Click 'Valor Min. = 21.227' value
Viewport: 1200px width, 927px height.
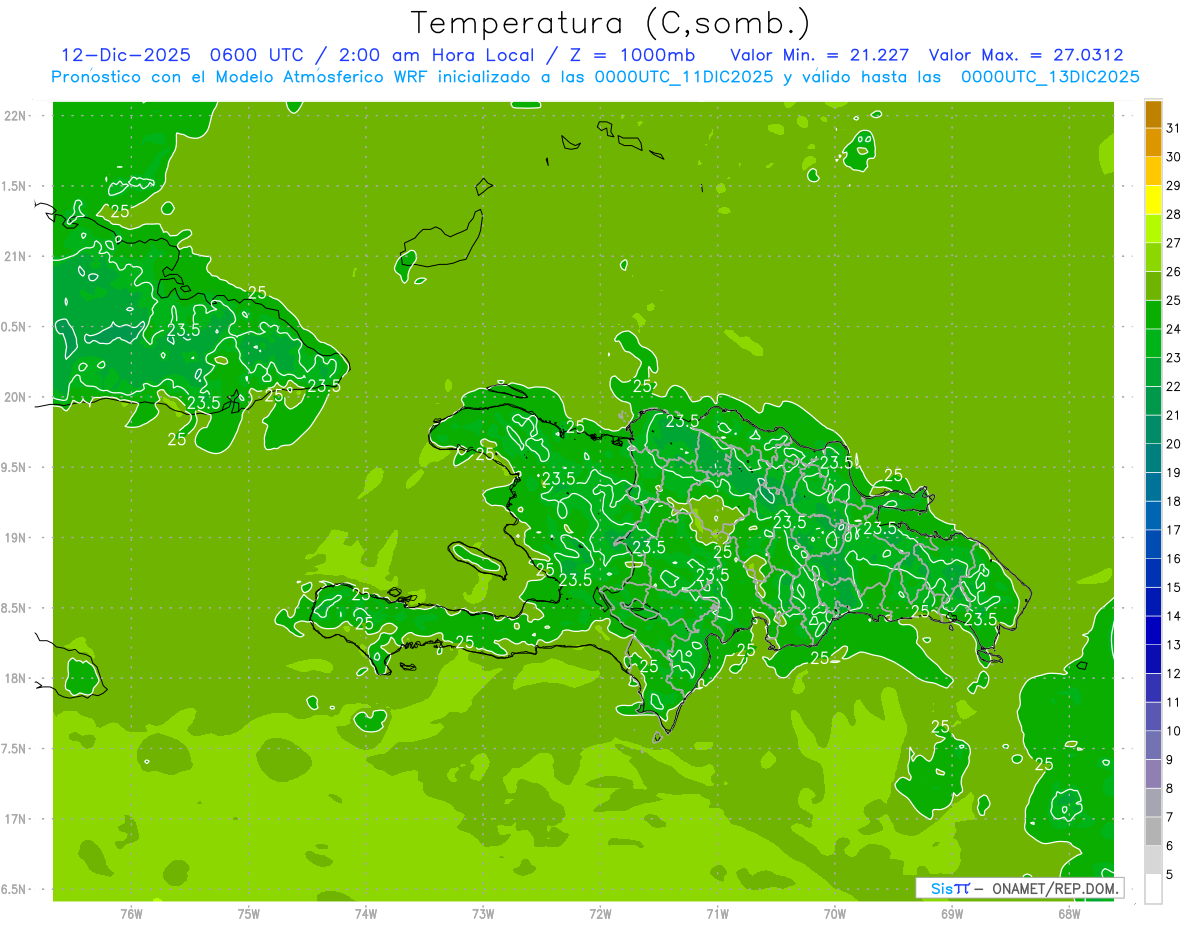pyautogui.click(x=820, y=55)
